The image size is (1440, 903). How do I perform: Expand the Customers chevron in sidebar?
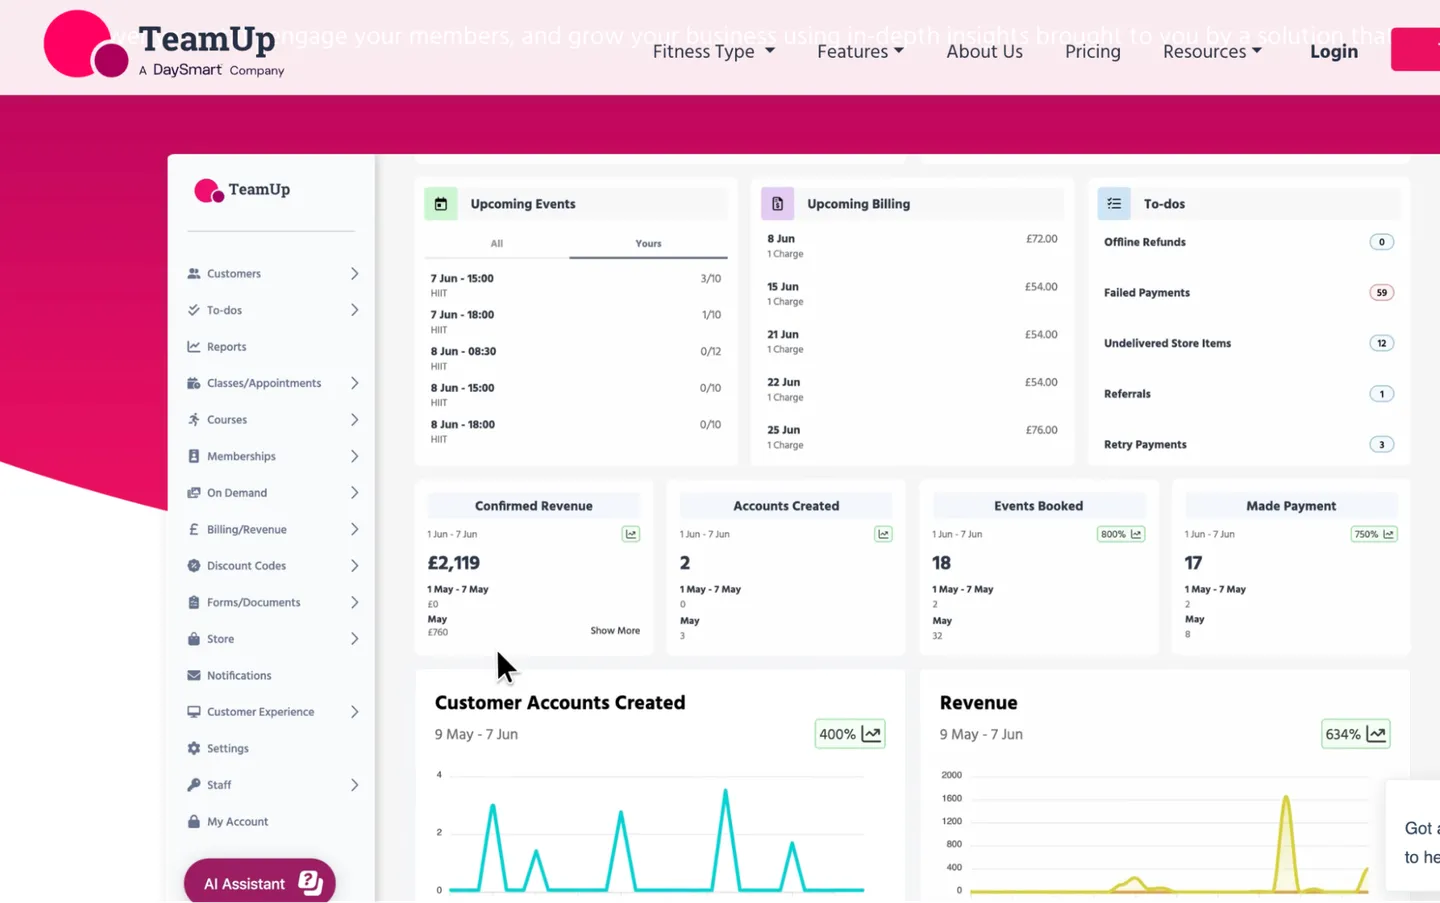[x=354, y=273]
